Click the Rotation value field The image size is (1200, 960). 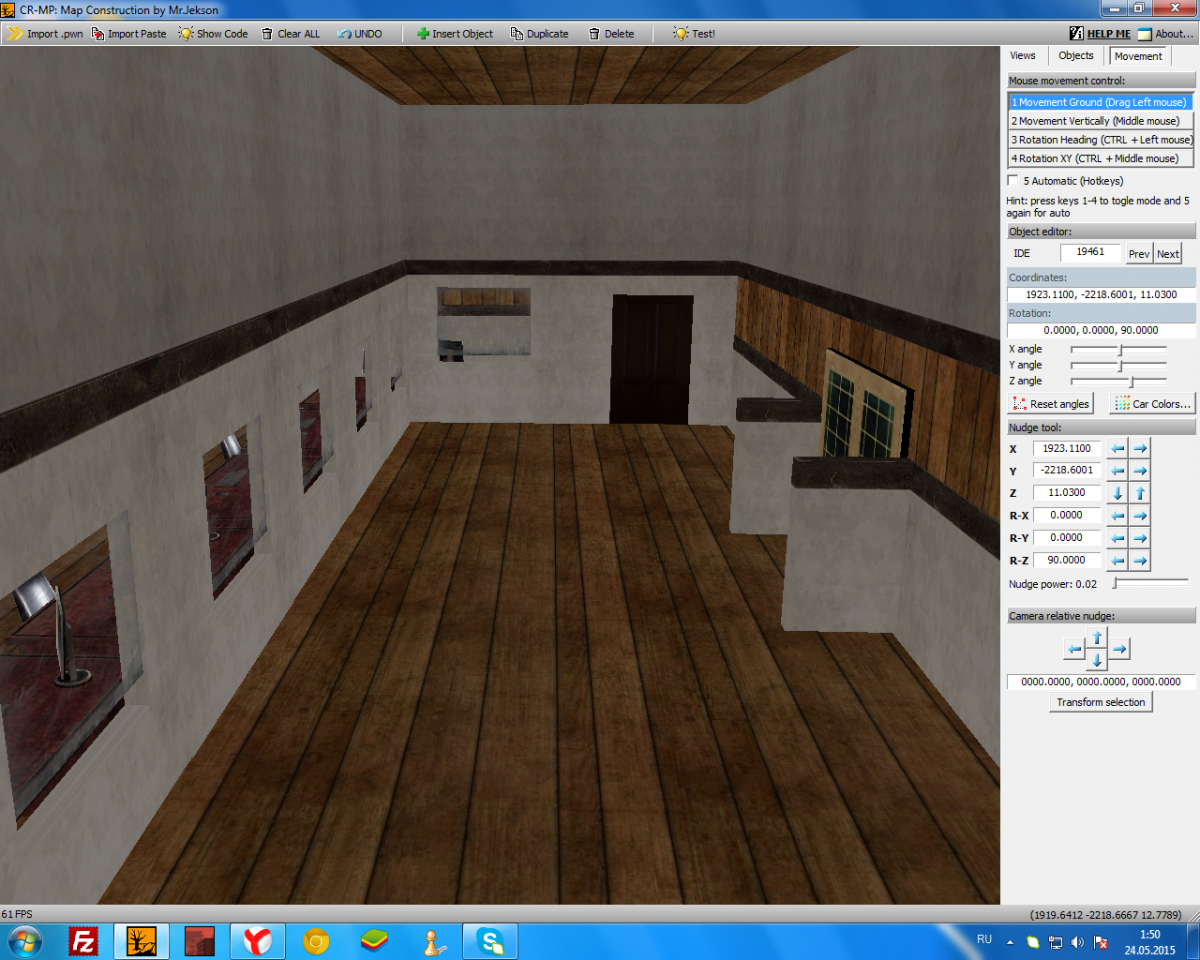(1101, 330)
